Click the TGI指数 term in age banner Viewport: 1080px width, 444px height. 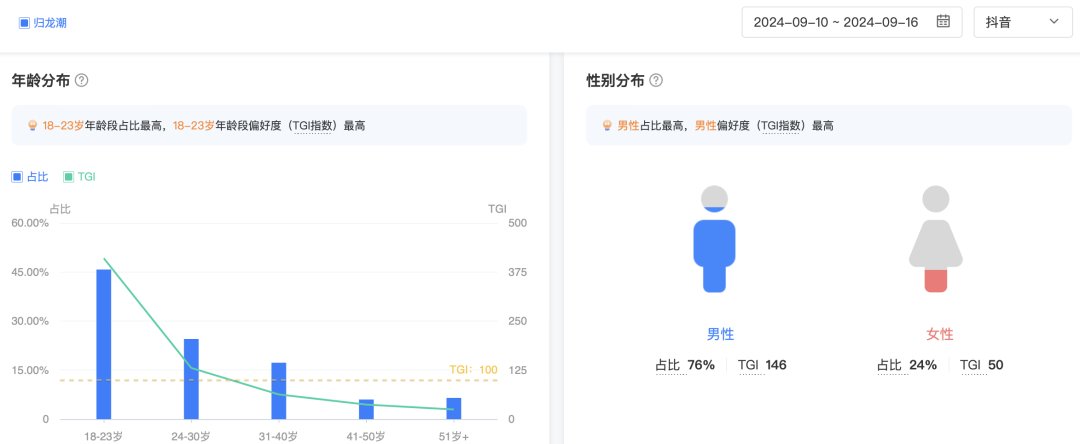tap(312, 126)
